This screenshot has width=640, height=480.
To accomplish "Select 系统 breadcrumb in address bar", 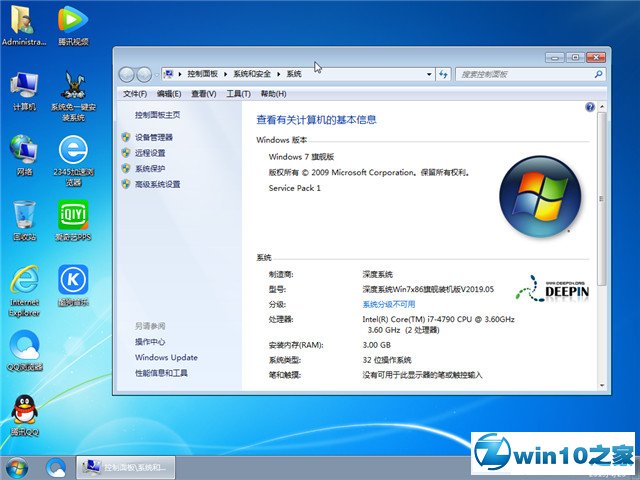I will 294,74.
